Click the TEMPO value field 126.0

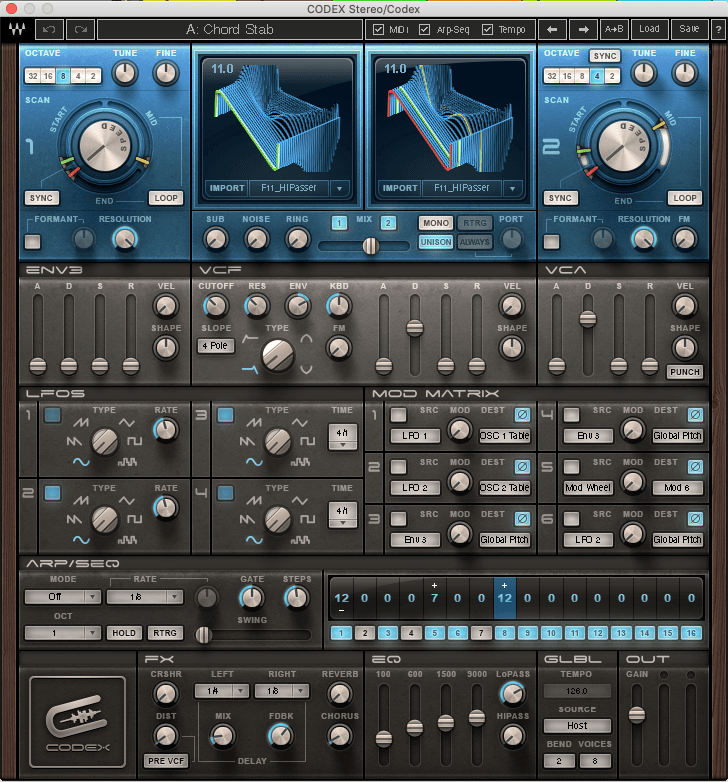point(577,691)
